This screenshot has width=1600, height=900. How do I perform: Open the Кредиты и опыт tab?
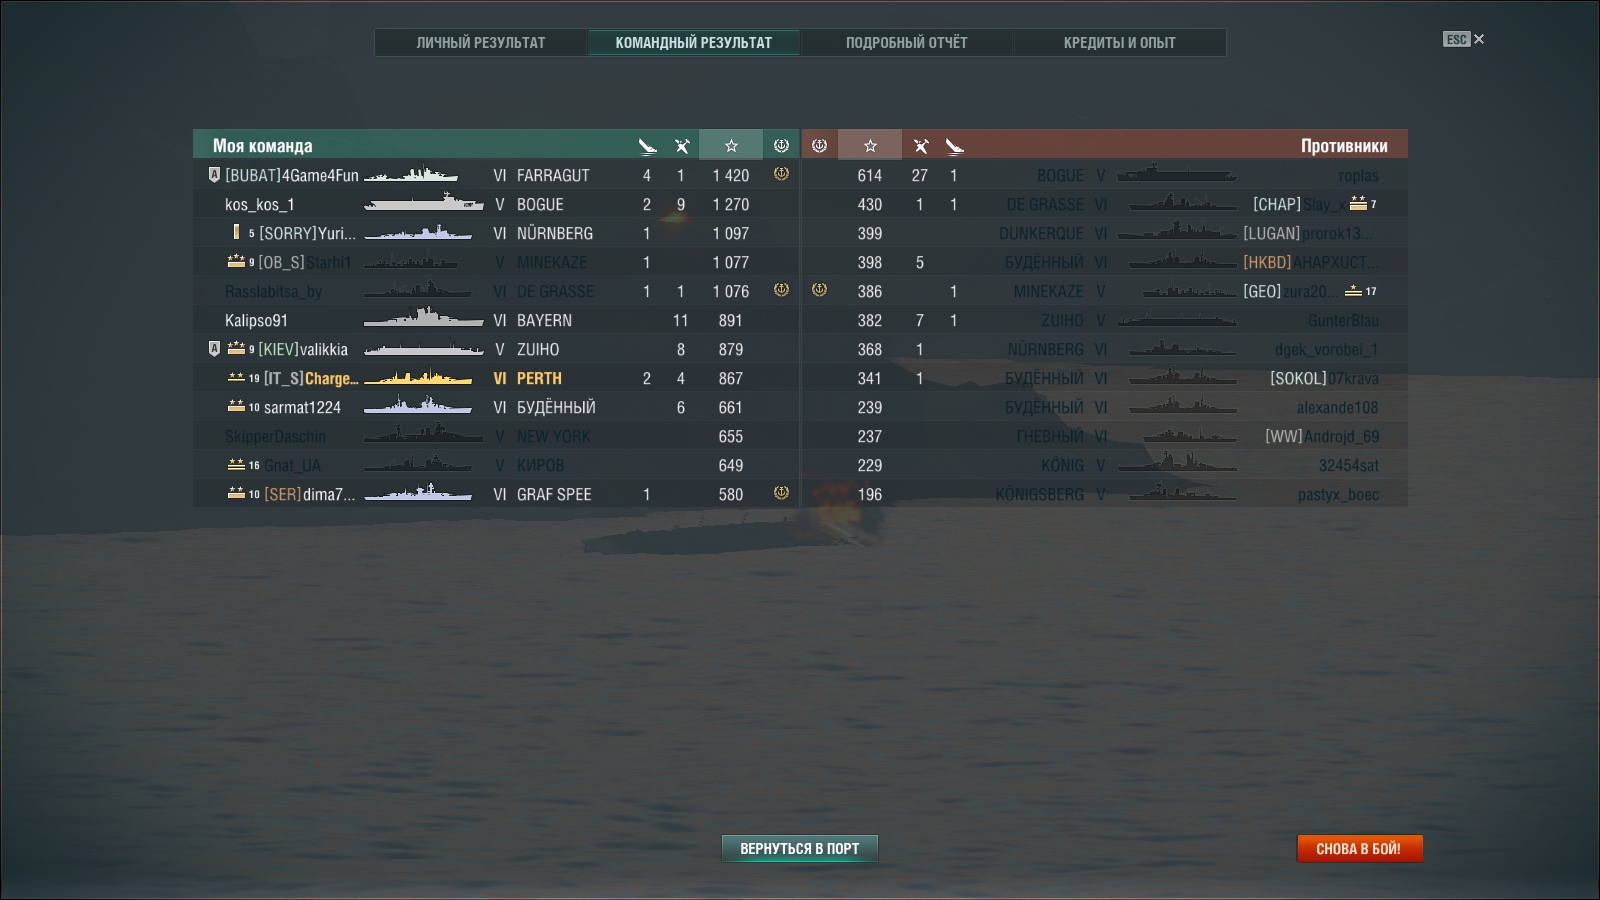point(1119,42)
